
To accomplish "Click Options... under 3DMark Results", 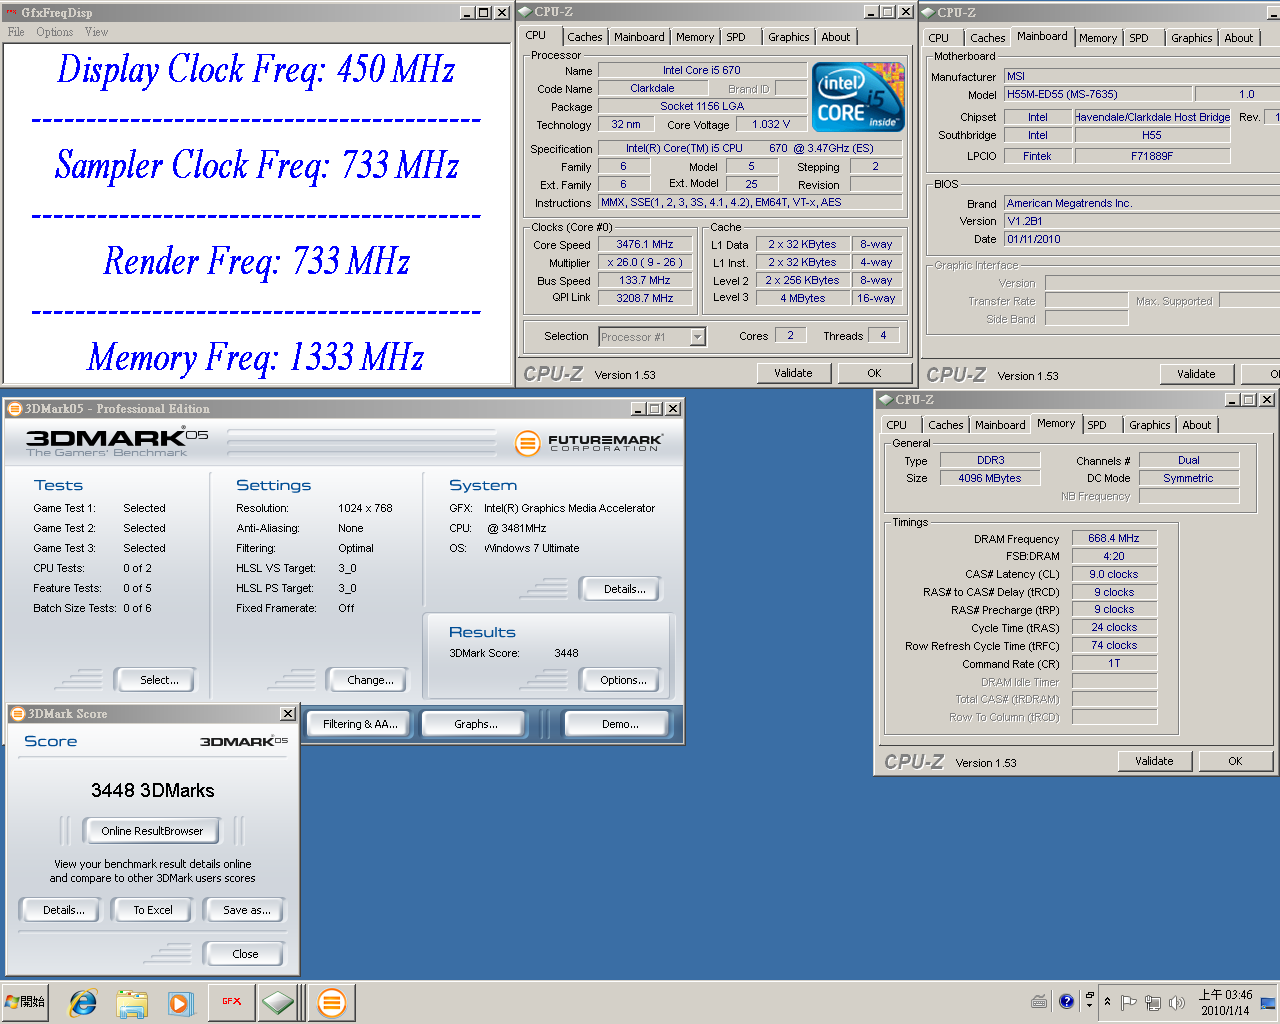I will 623,680.
